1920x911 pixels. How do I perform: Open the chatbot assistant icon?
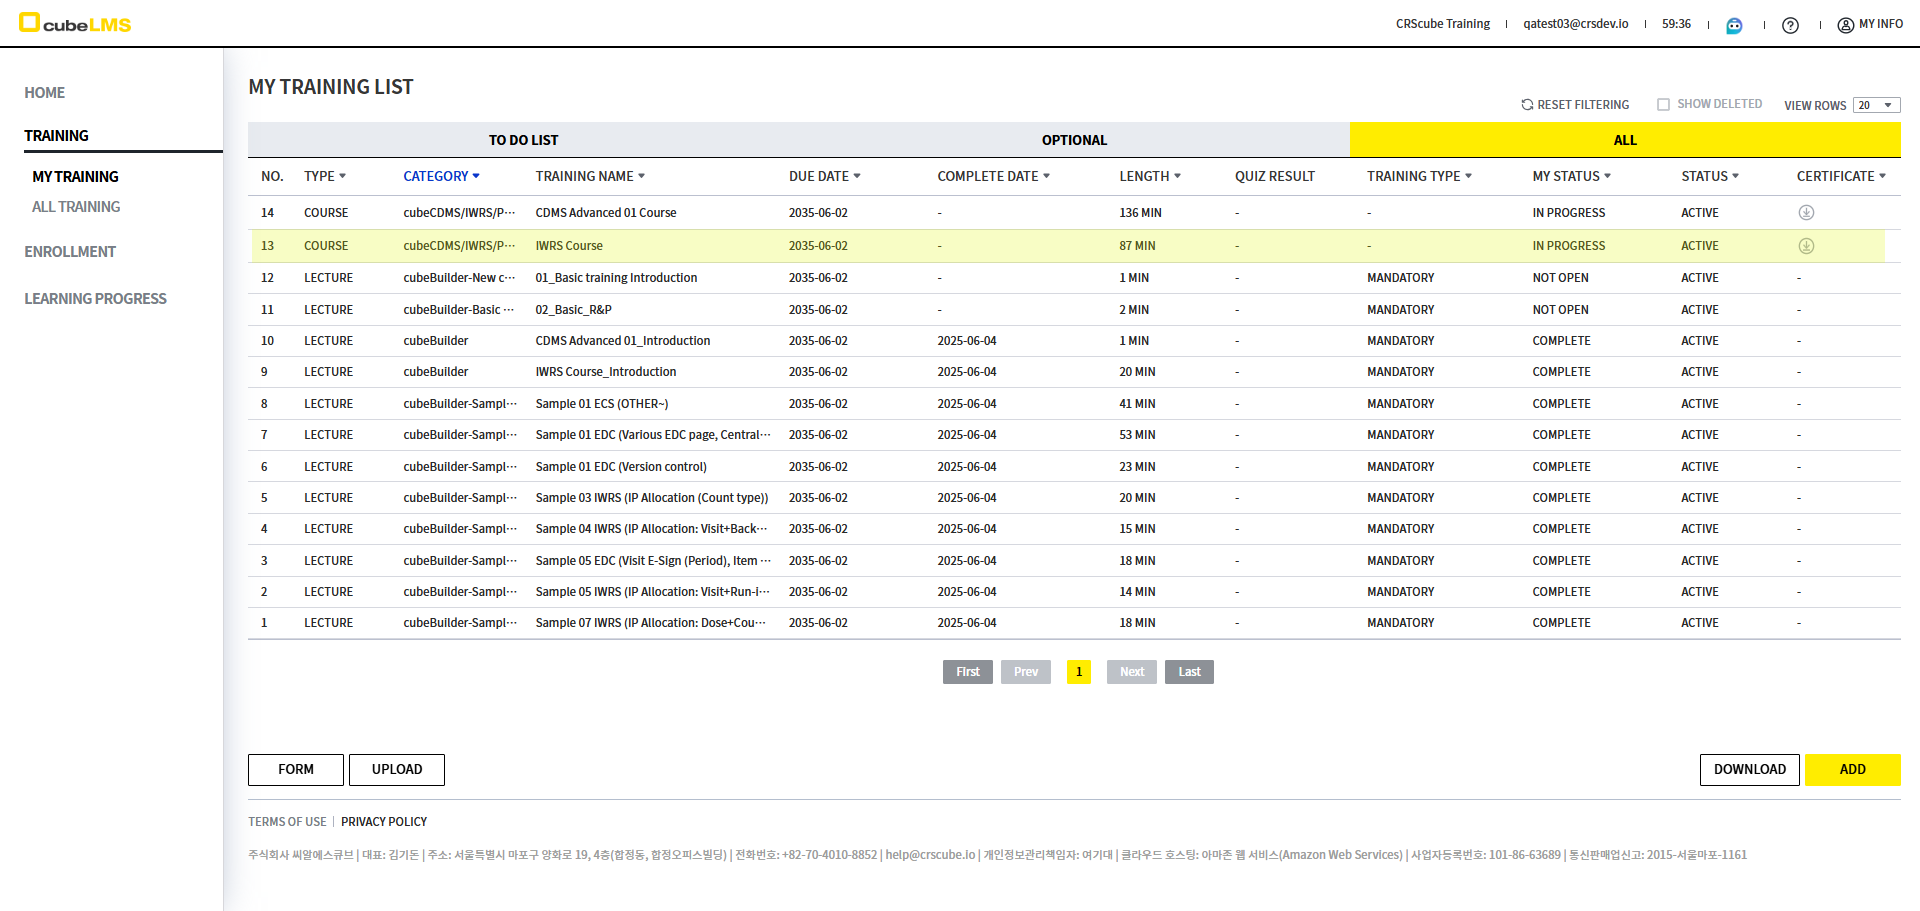[x=1734, y=25]
